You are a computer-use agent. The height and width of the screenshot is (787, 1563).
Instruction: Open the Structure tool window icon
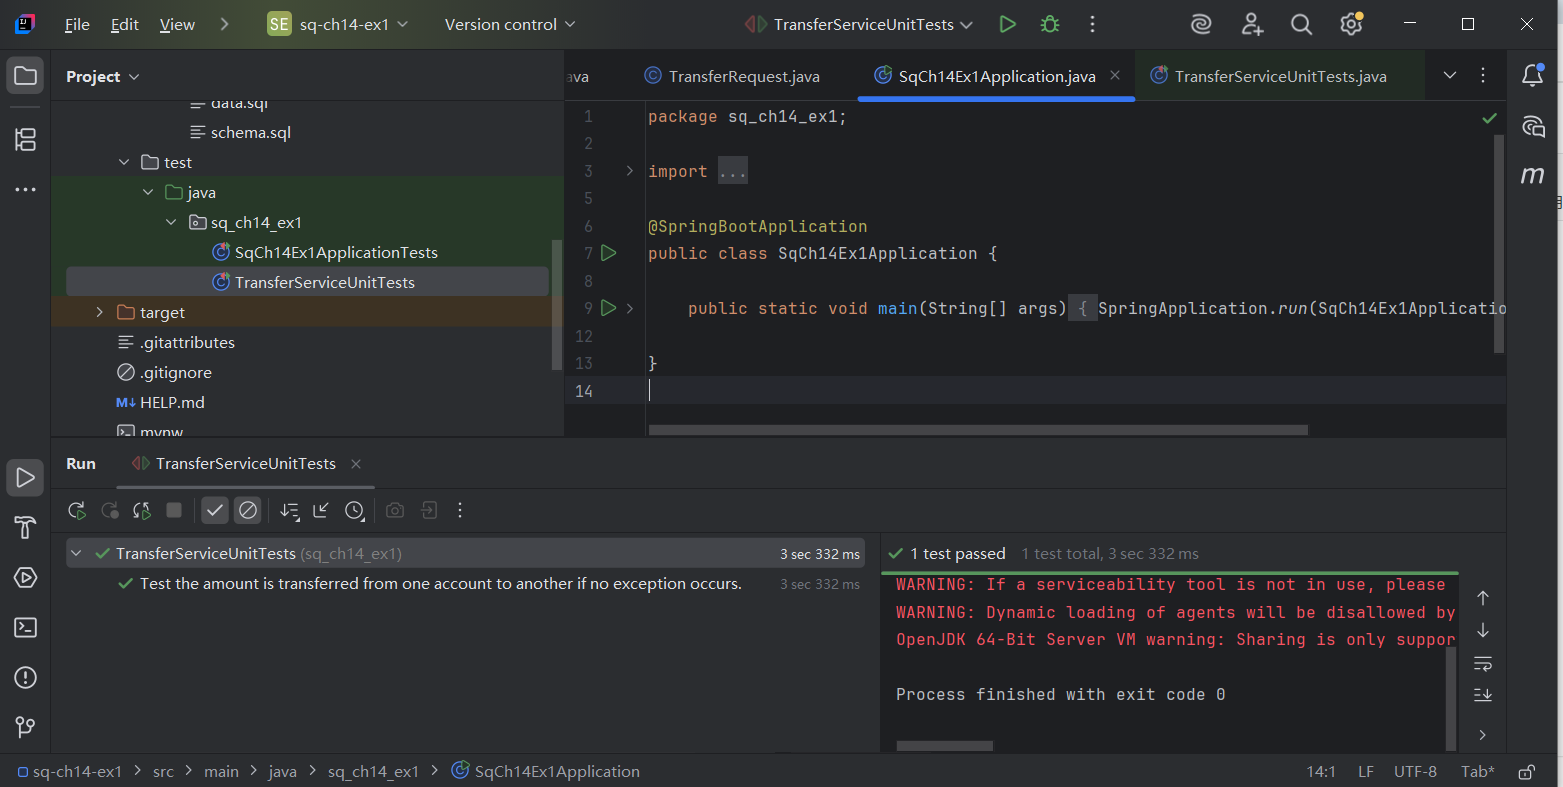point(26,139)
